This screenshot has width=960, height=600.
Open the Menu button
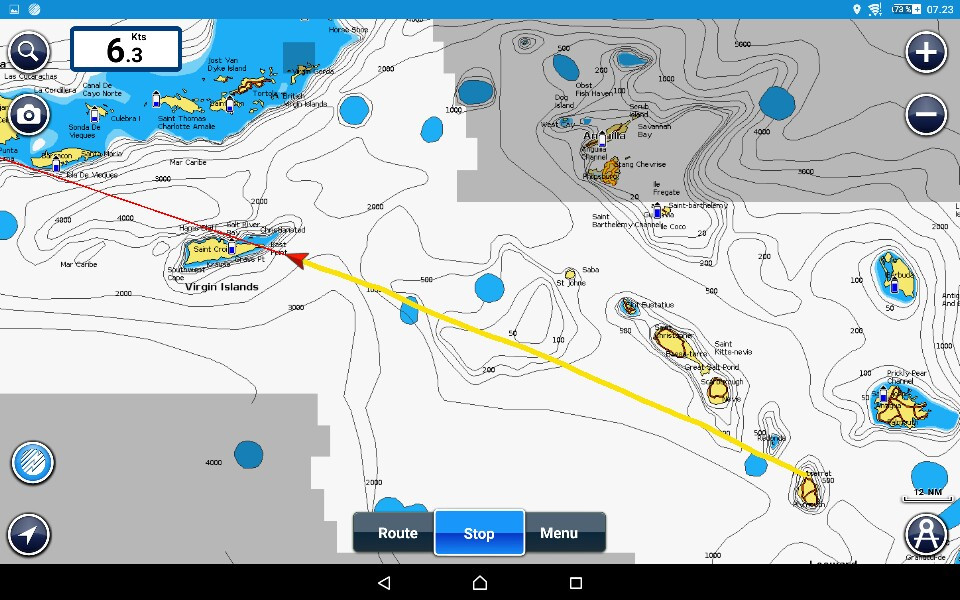coord(559,533)
